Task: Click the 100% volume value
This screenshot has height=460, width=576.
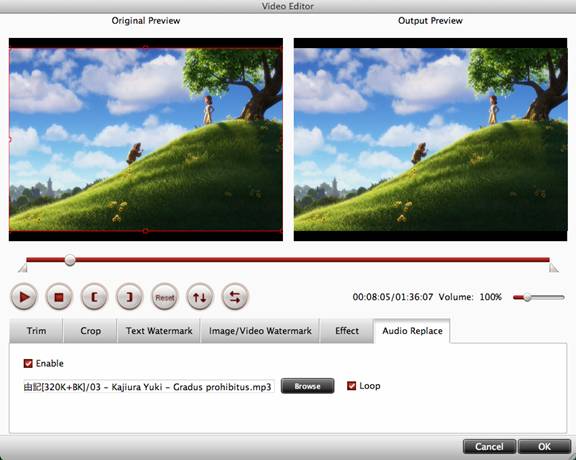Action: tap(491, 297)
